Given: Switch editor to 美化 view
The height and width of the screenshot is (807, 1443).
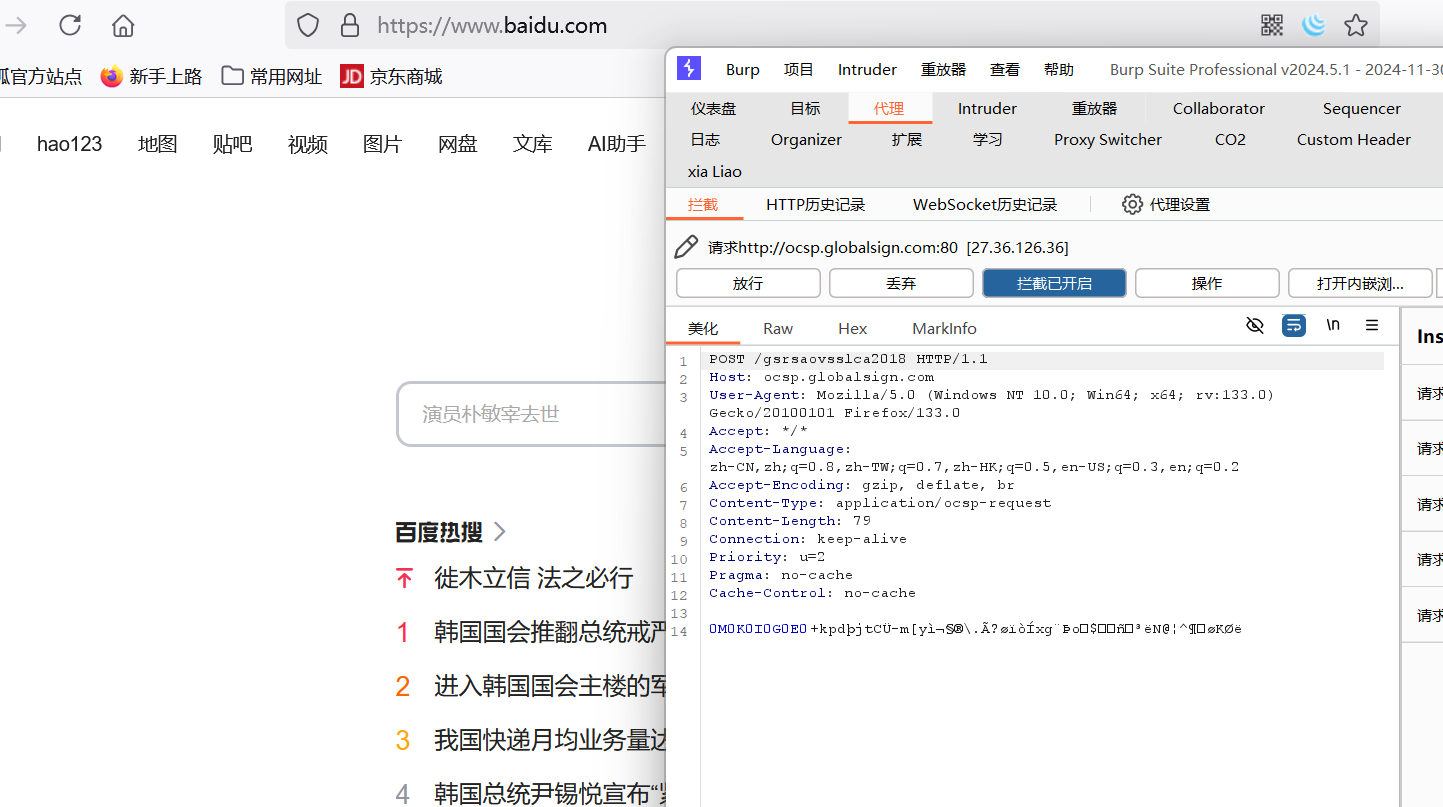Looking at the screenshot, I should [x=703, y=328].
